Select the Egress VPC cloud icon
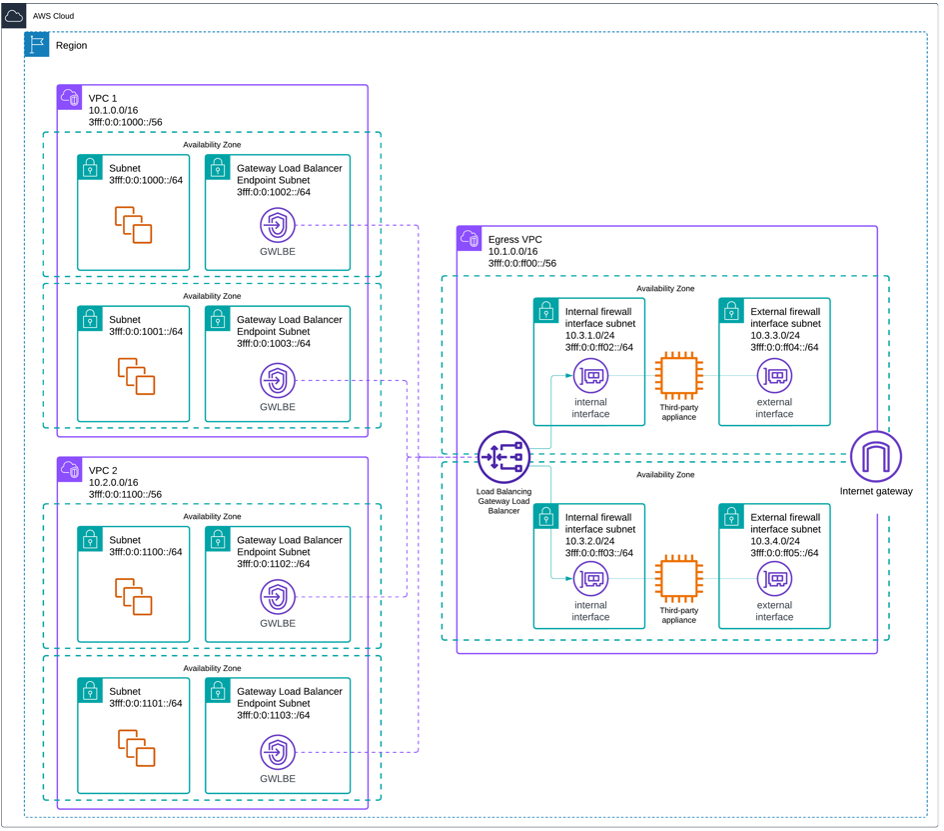944x831 pixels. (x=469, y=239)
